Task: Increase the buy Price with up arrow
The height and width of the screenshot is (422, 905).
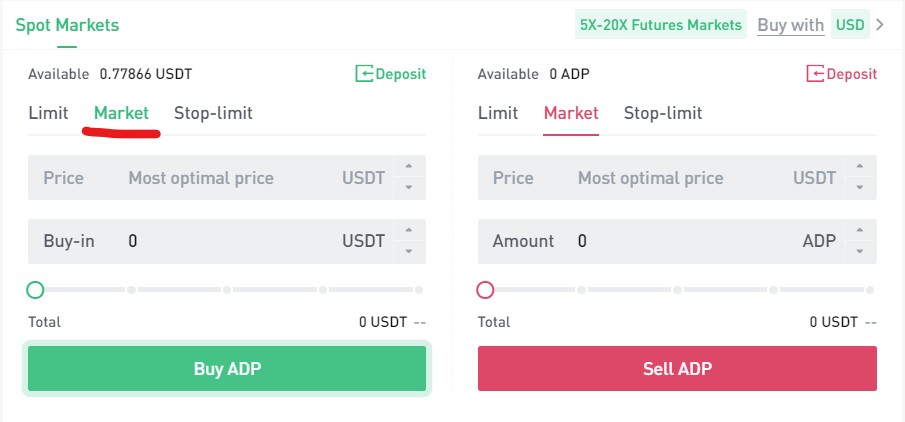Action: tap(407, 167)
